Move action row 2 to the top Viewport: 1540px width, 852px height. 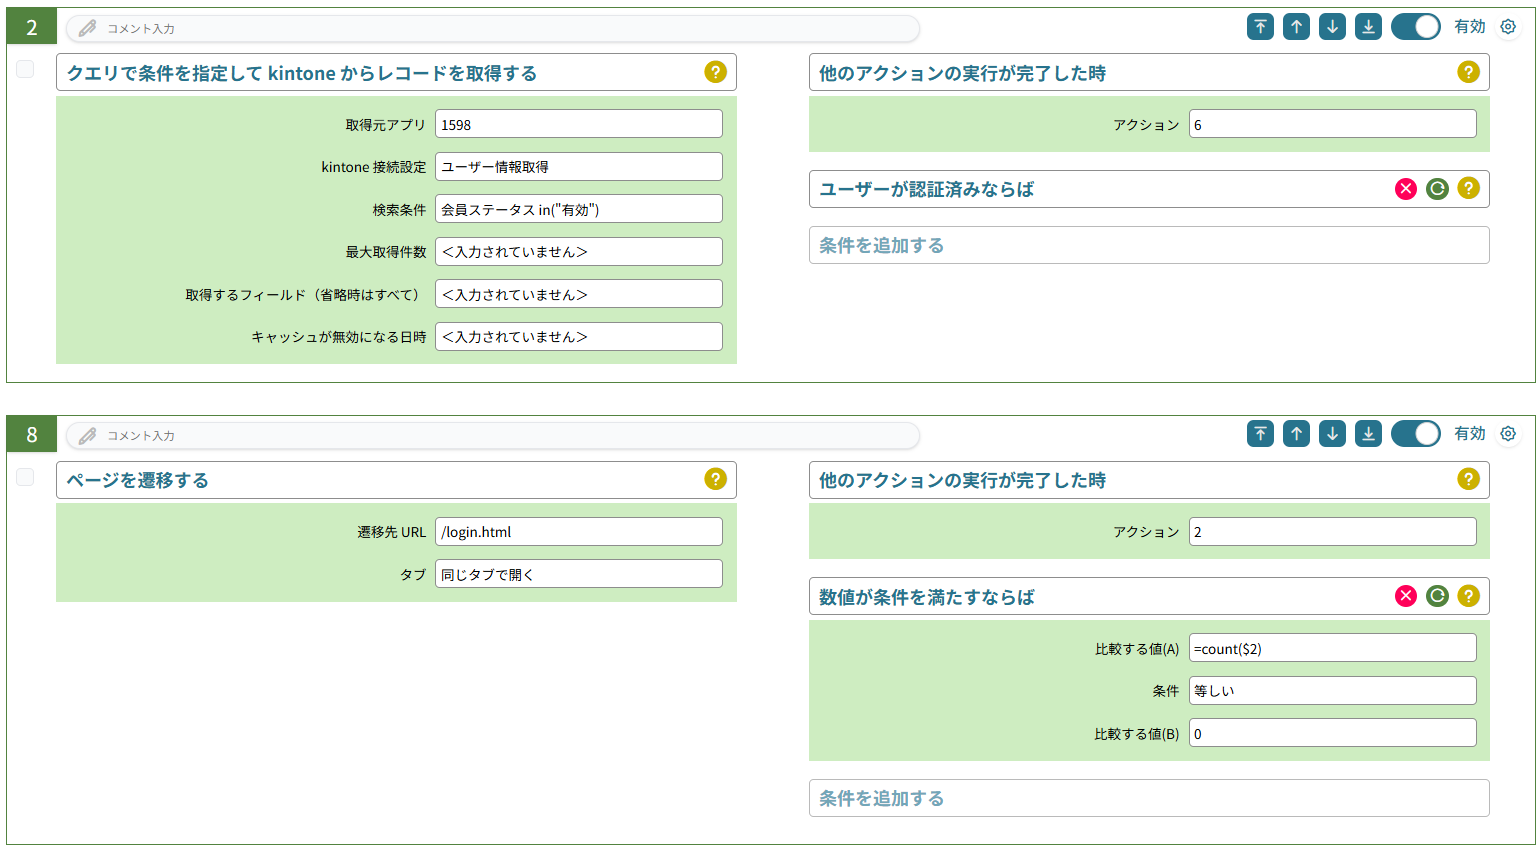(1260, 27)
